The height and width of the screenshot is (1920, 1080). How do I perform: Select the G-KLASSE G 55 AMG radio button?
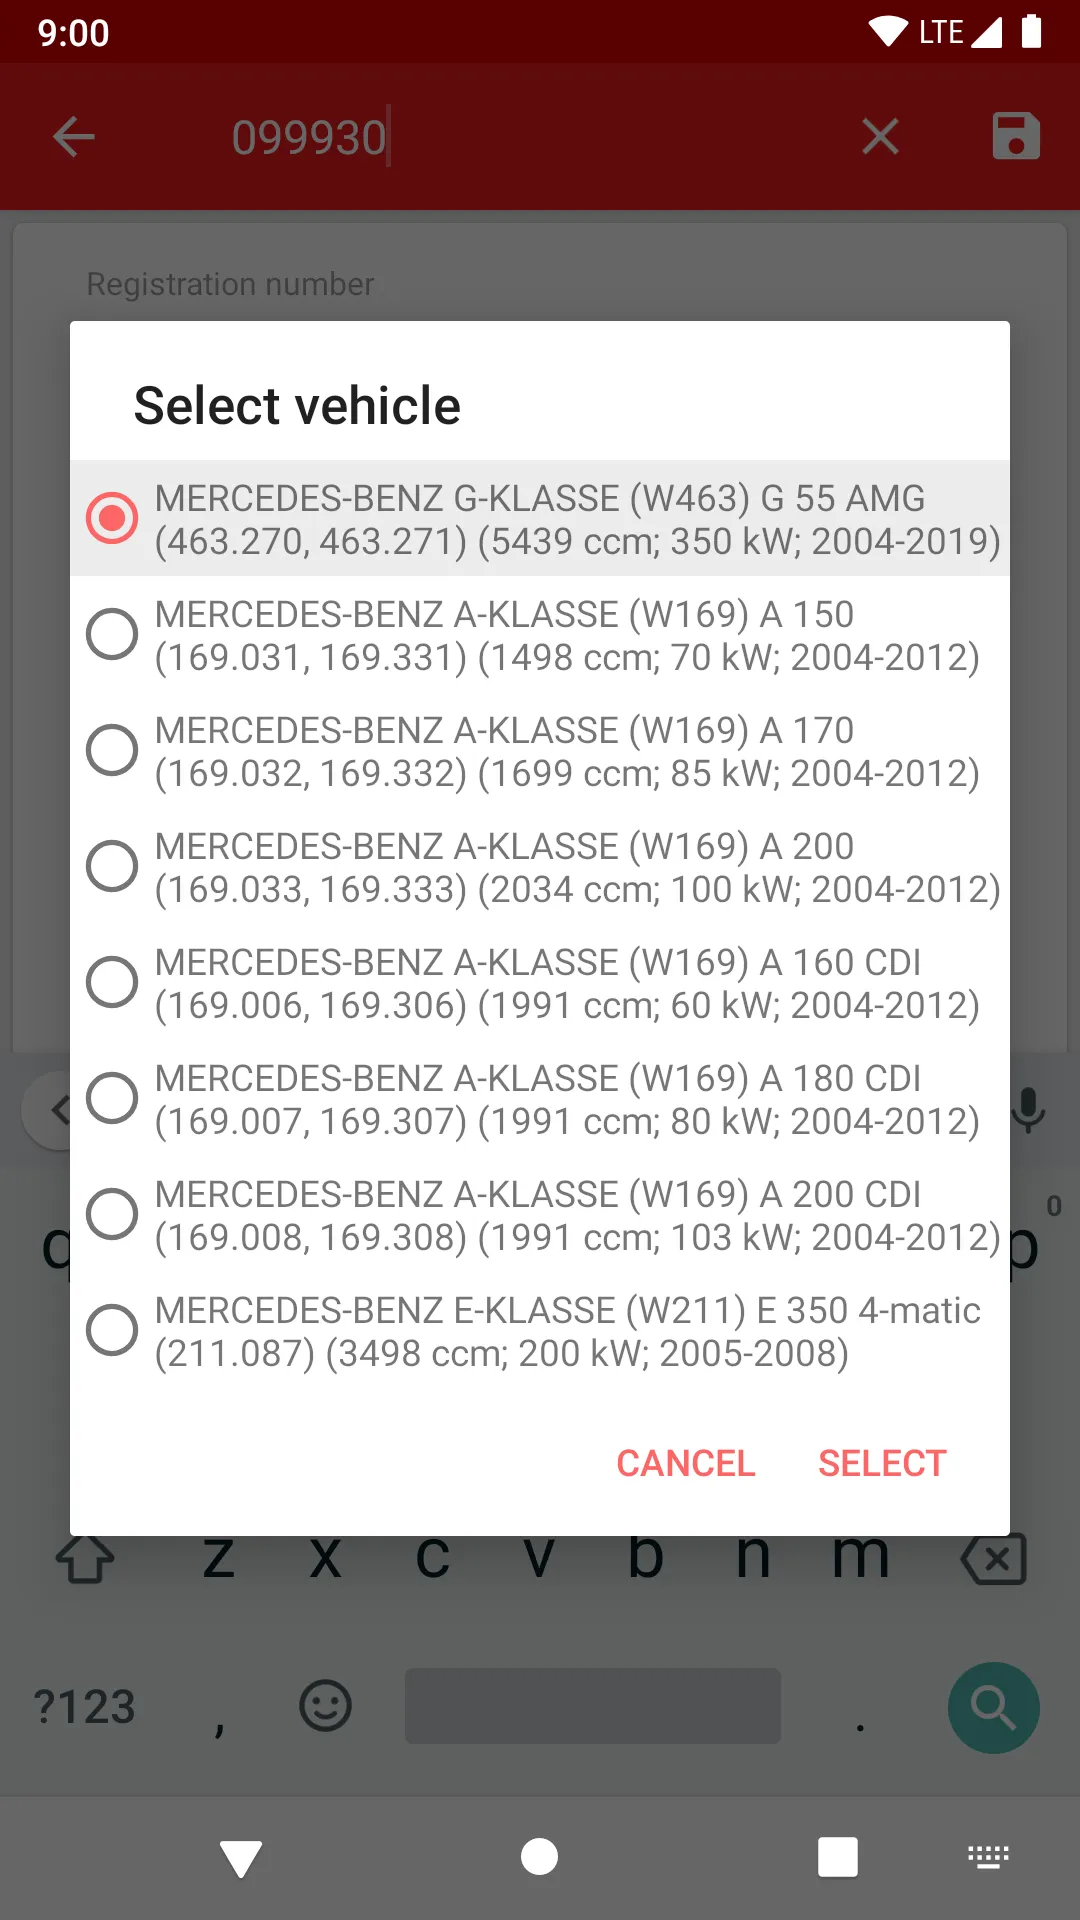tap(112, 518)
